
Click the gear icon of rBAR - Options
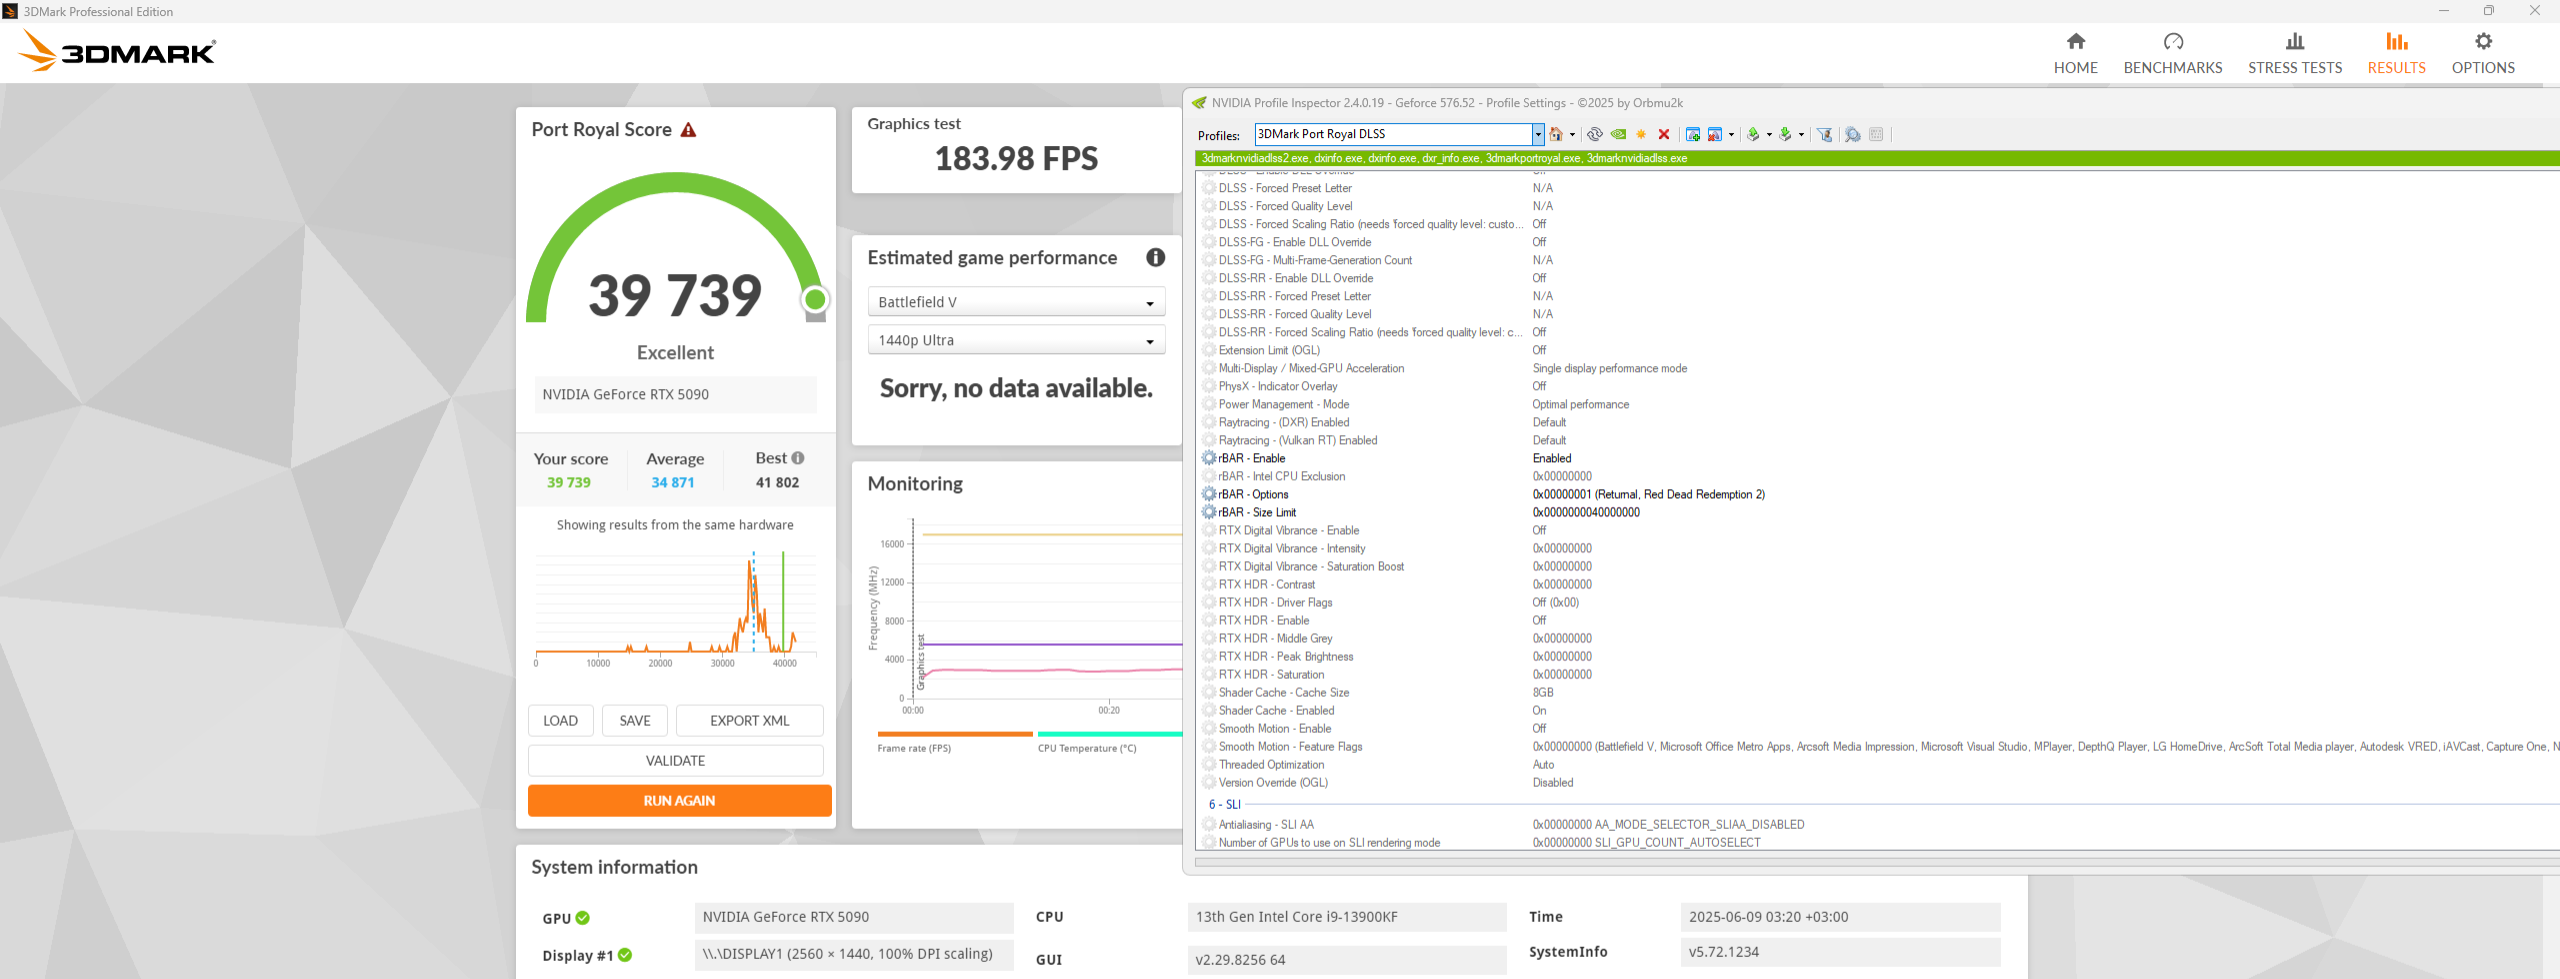1209,495
